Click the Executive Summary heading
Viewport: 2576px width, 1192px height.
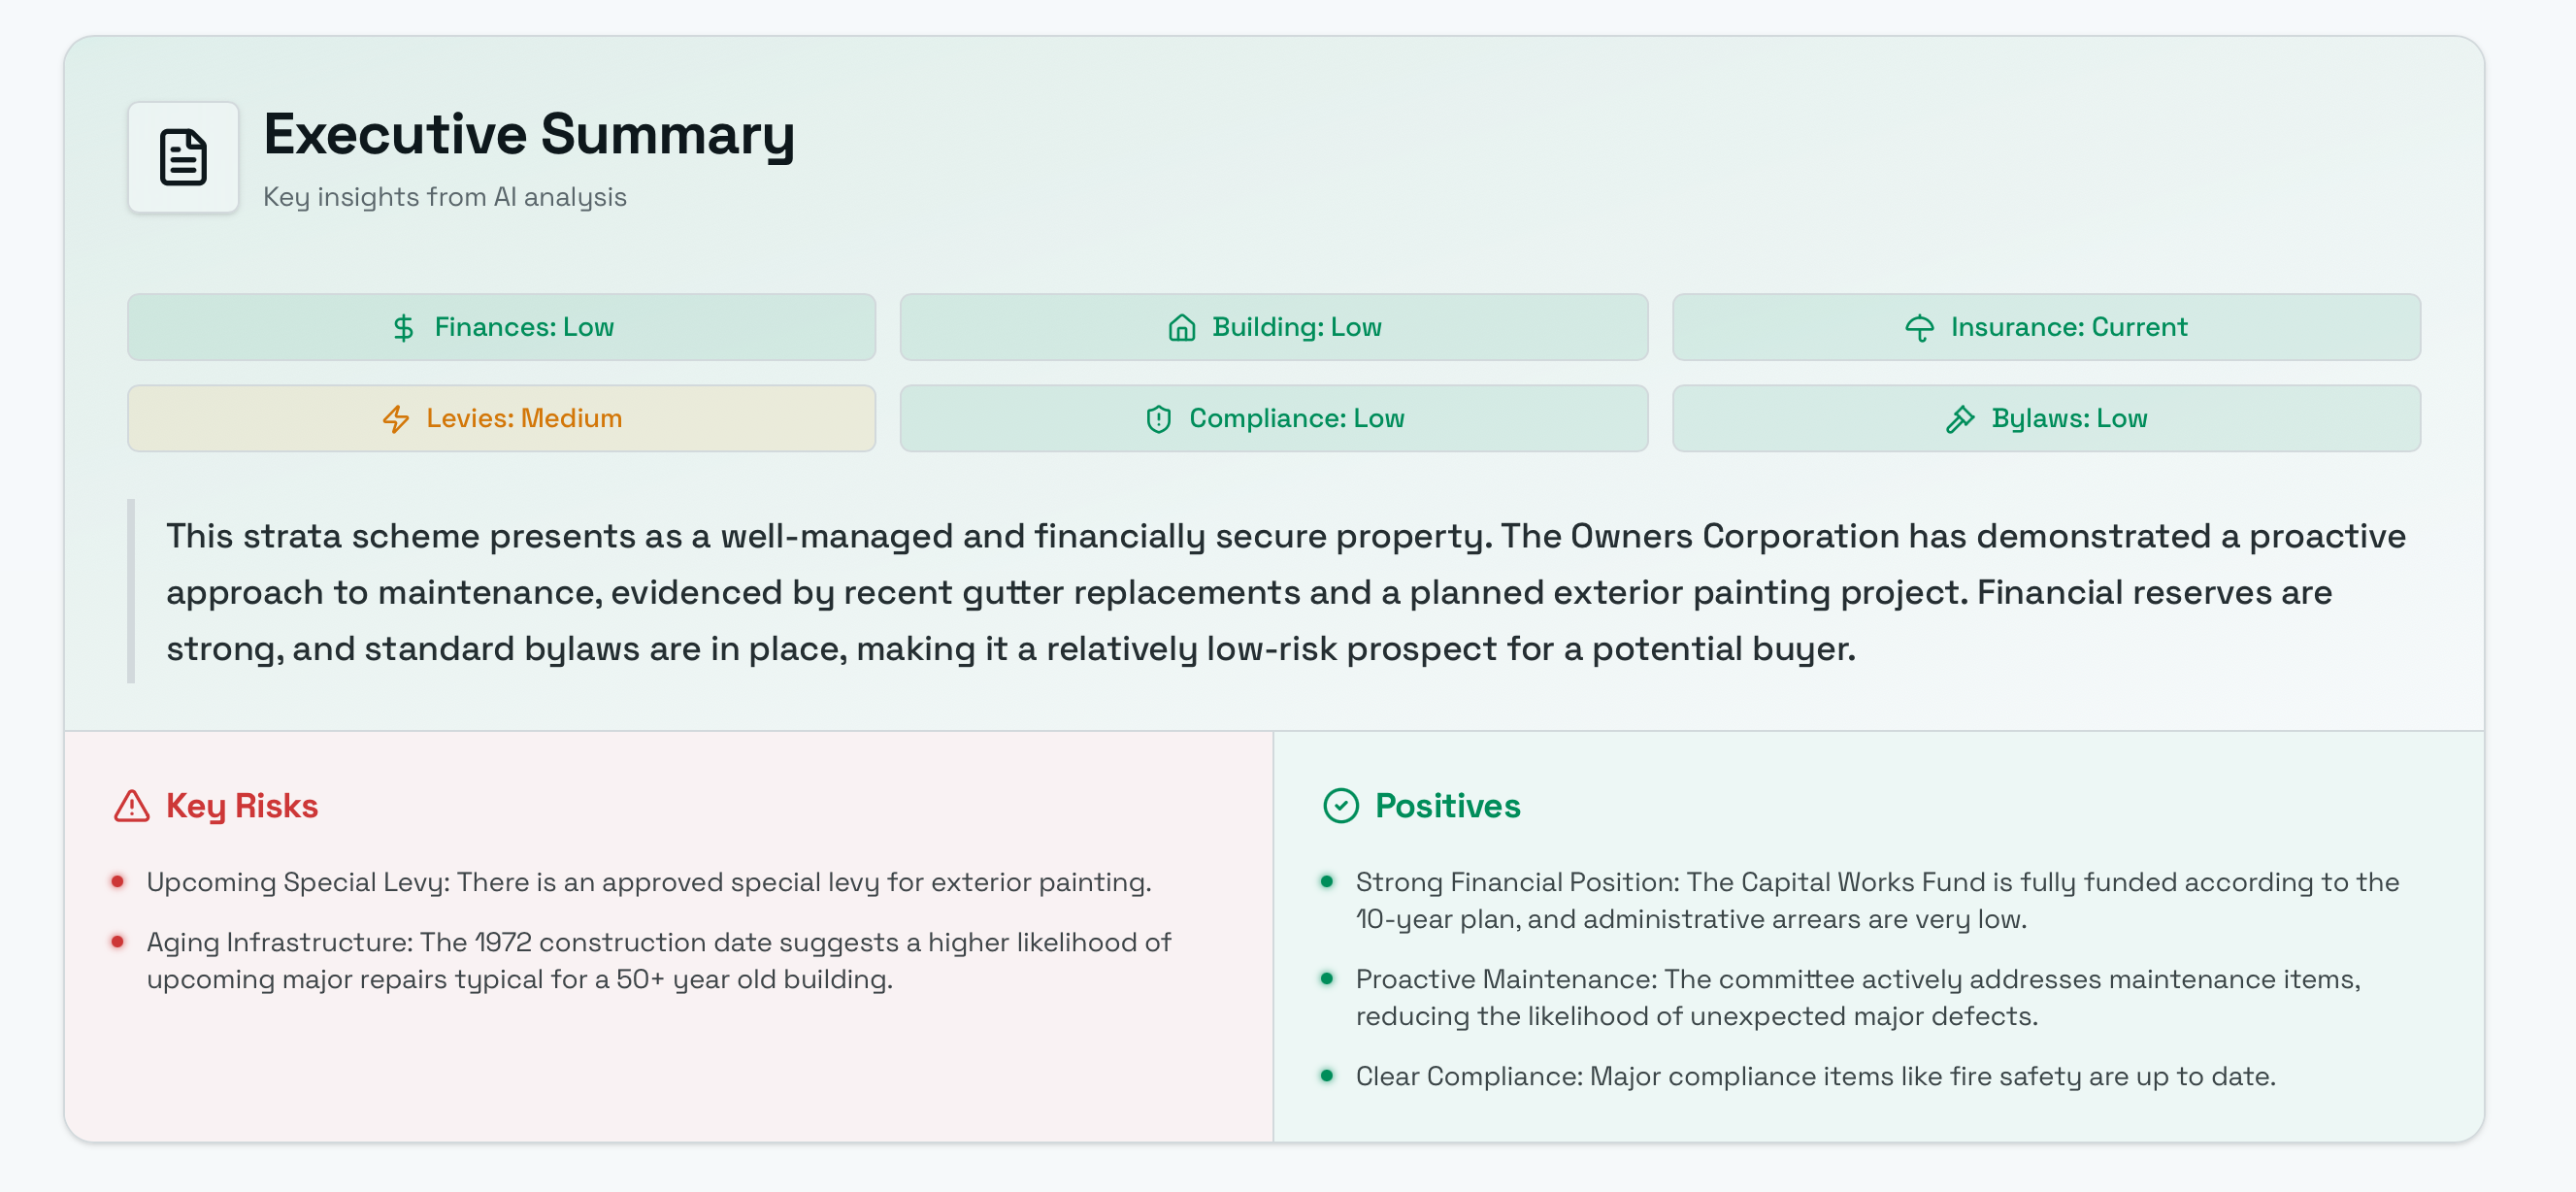529,134
